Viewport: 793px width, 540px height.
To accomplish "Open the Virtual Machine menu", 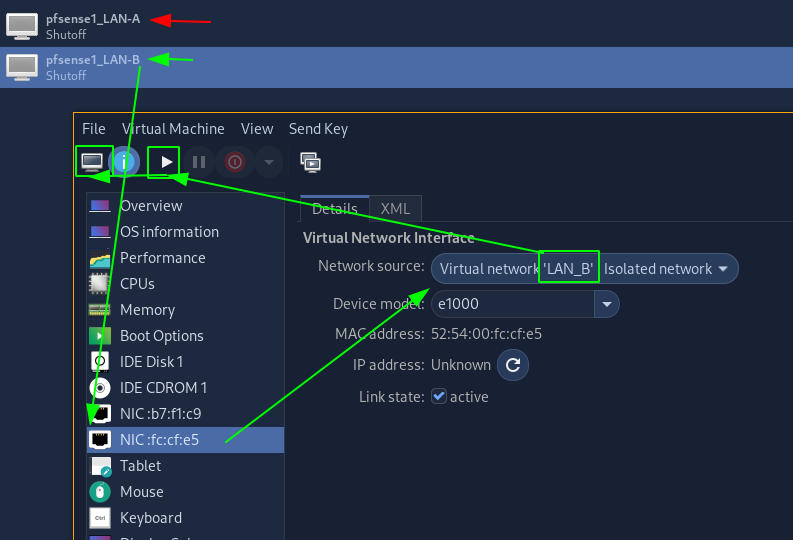I will 173,129.
